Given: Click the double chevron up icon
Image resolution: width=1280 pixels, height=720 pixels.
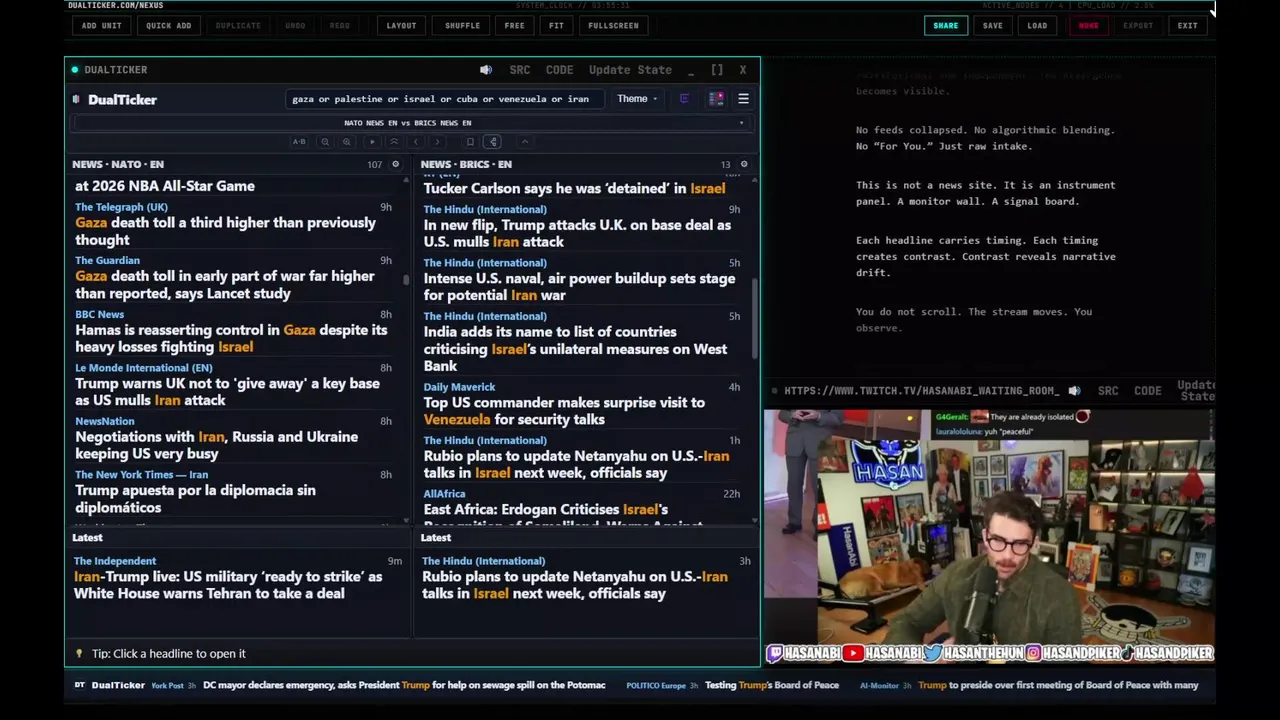Looking at the screenshot, I should (394, 142).
